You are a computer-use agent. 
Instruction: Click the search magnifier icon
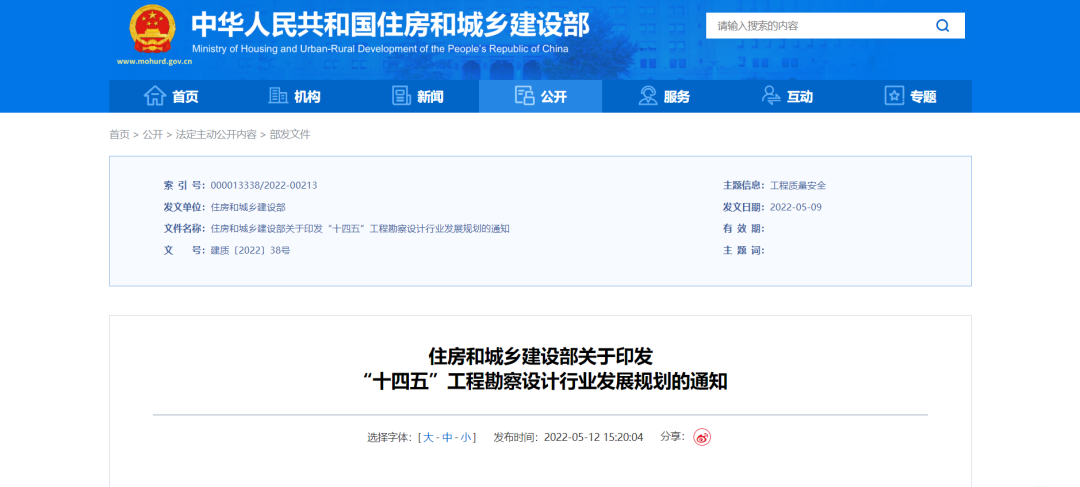click(942, 26)
